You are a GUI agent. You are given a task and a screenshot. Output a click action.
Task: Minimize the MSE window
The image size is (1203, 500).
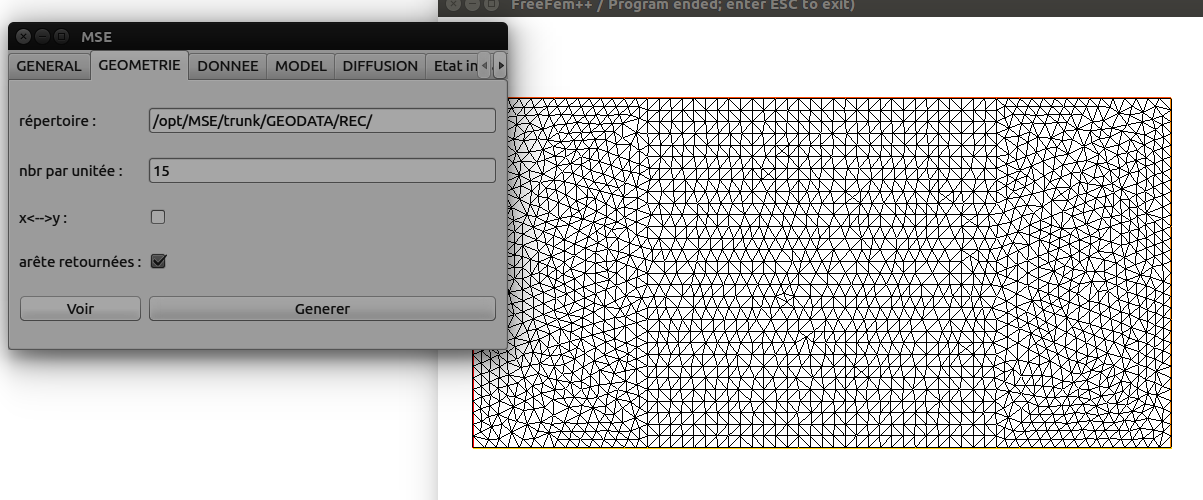(42, 37)
